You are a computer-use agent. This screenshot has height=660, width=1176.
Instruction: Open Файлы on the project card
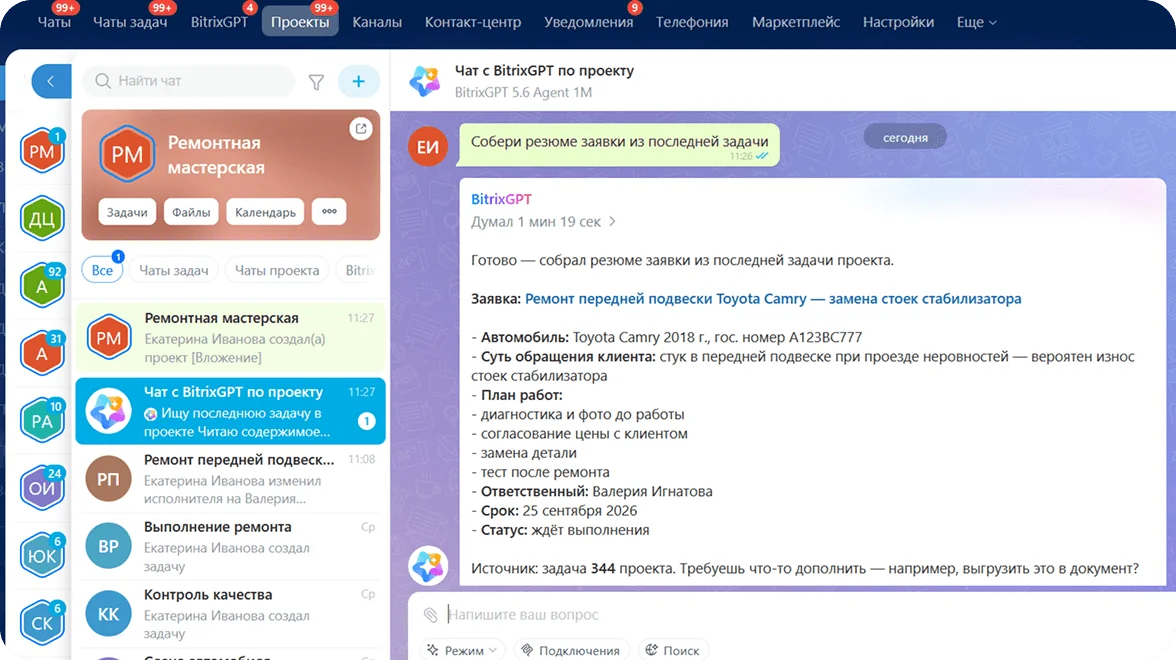pyautogui.click(x=191, y=212)
